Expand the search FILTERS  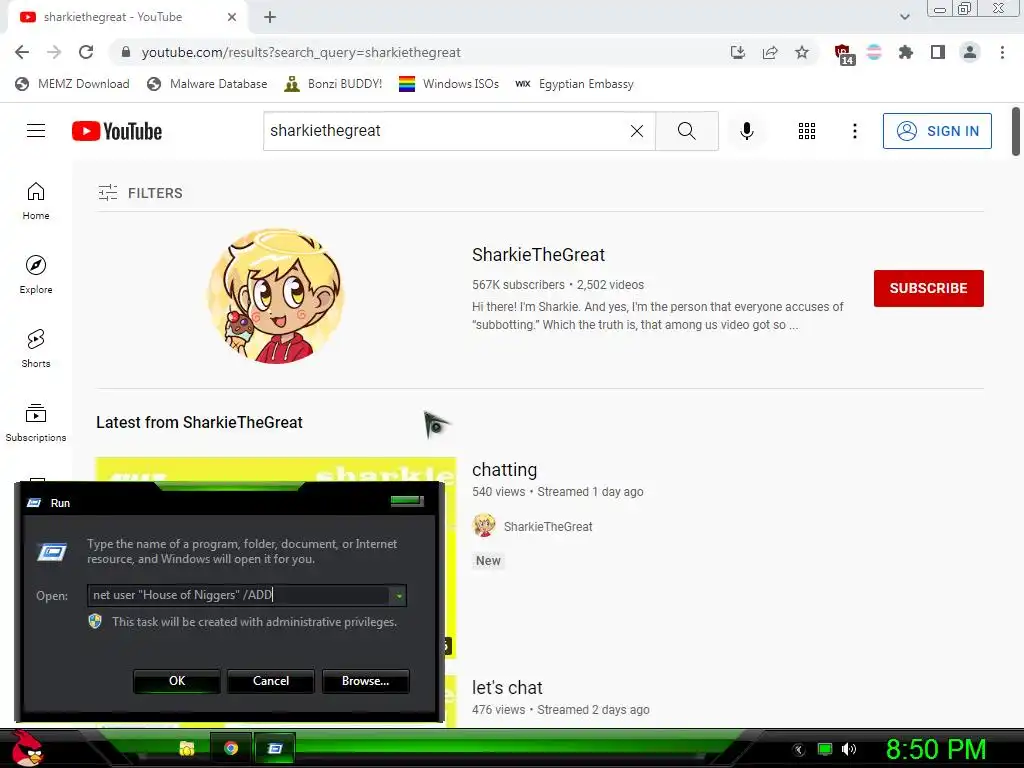pos(140,193)
